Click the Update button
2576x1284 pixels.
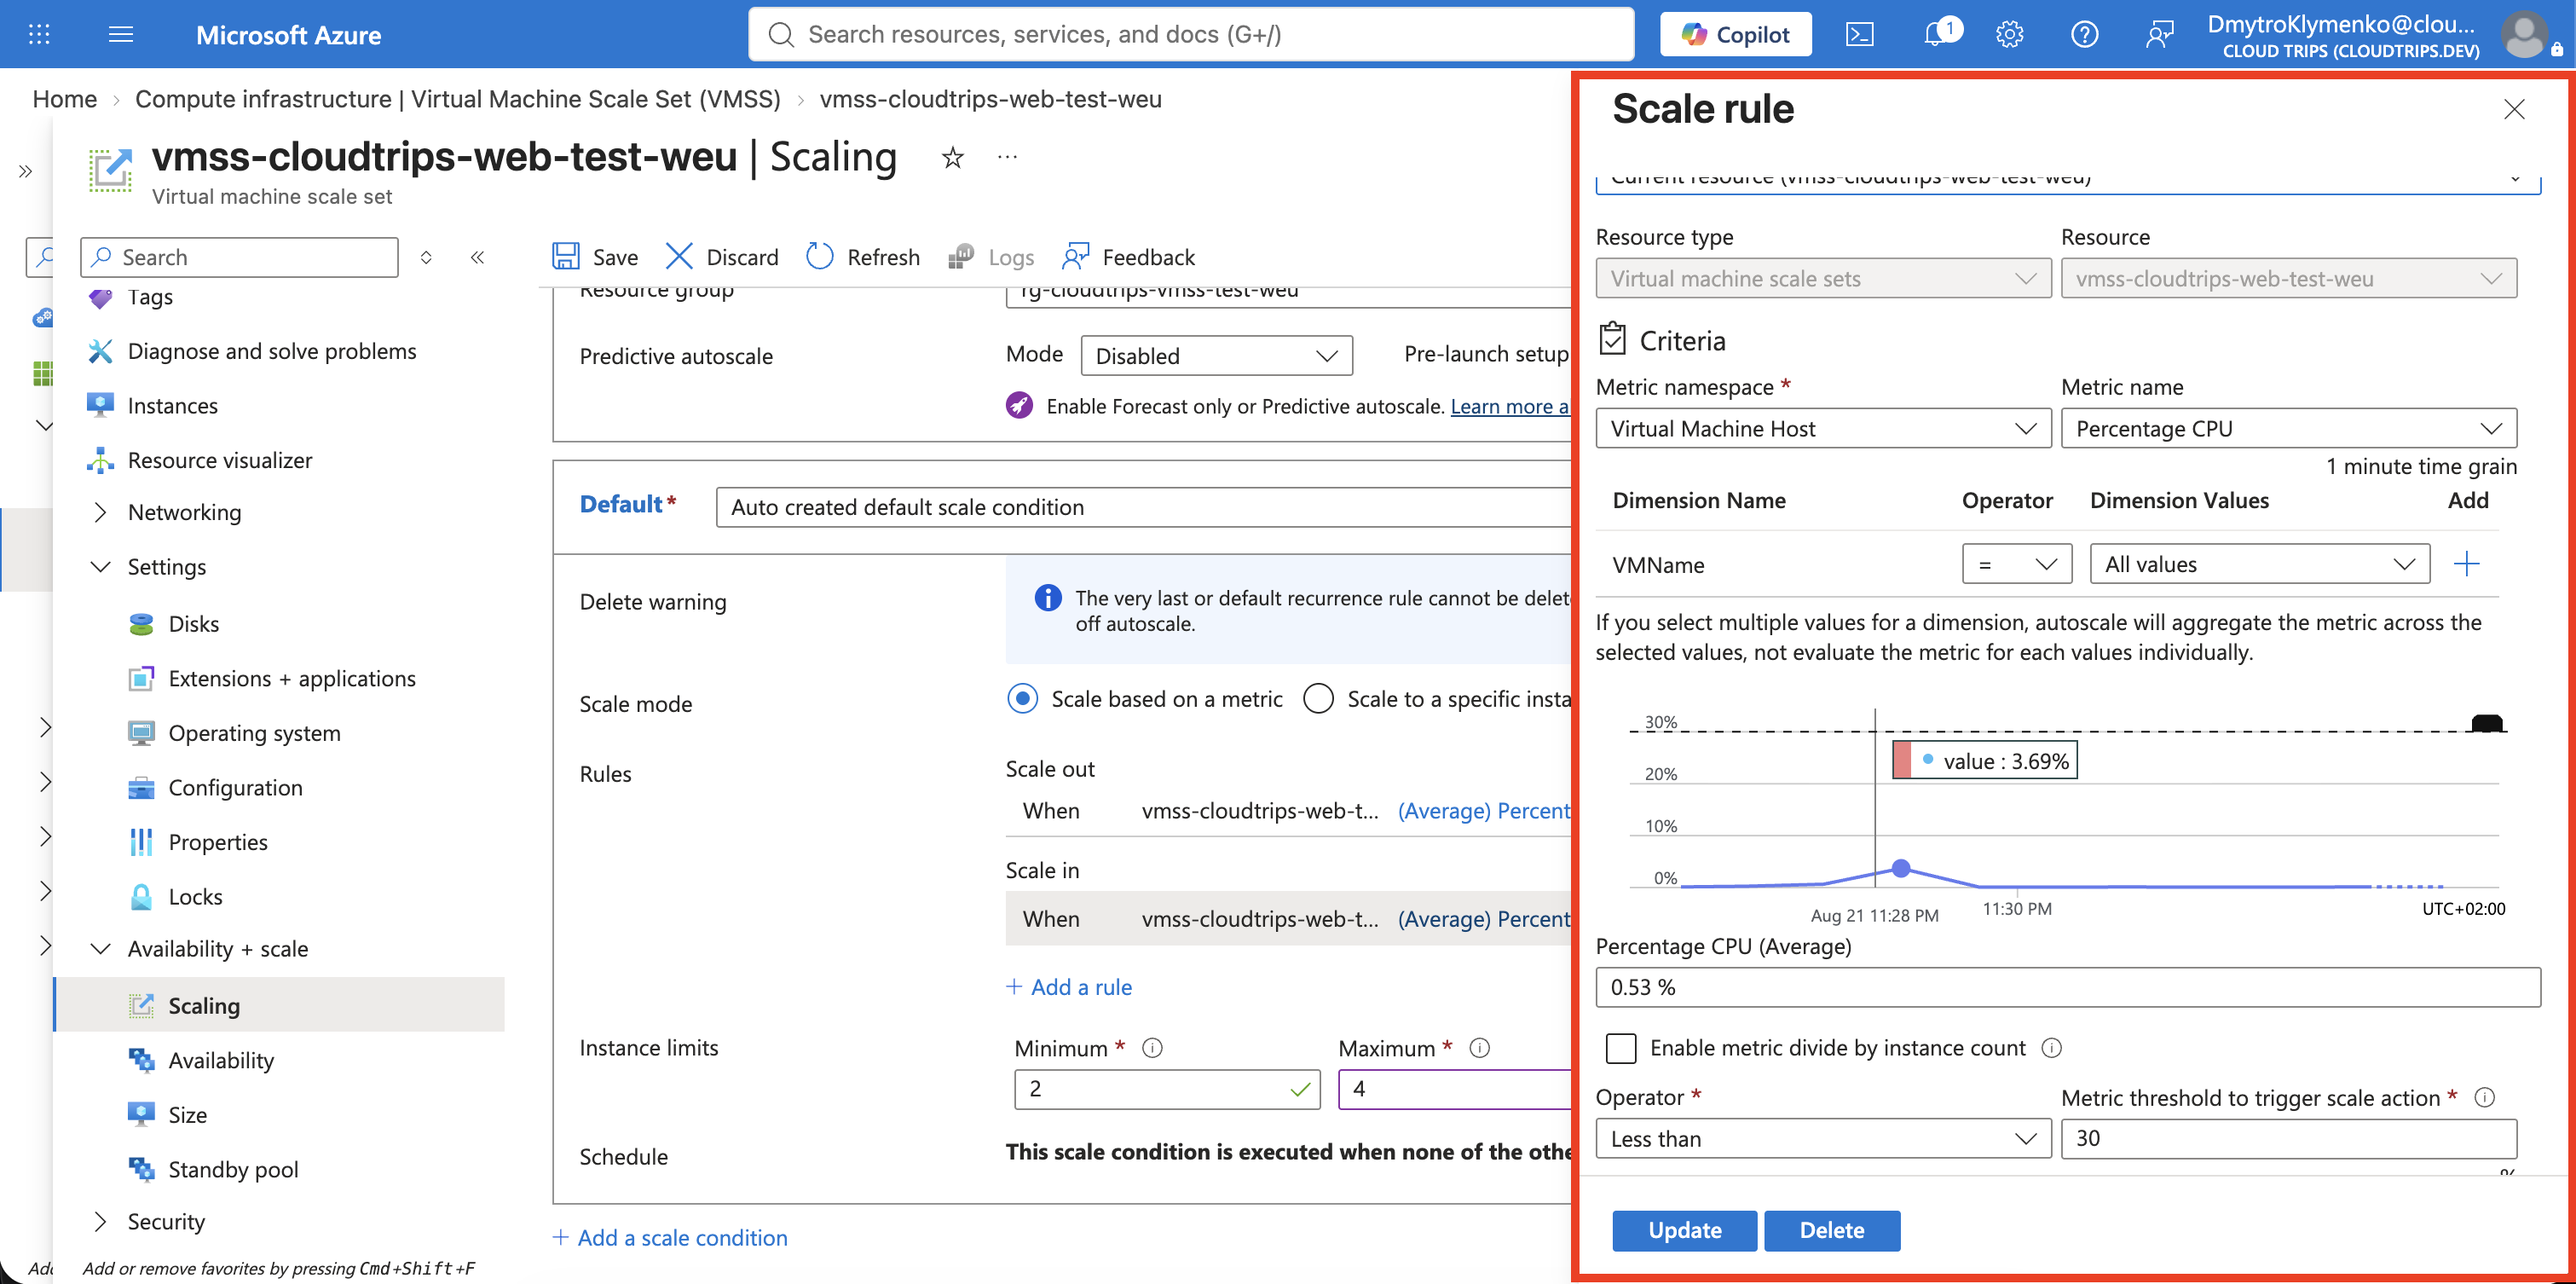tap(1684, 1230)
